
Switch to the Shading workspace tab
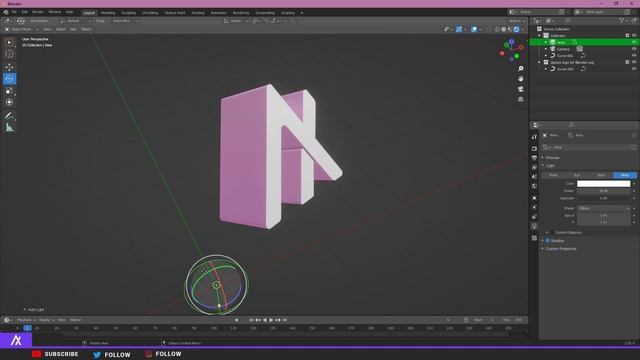(198, 13)
